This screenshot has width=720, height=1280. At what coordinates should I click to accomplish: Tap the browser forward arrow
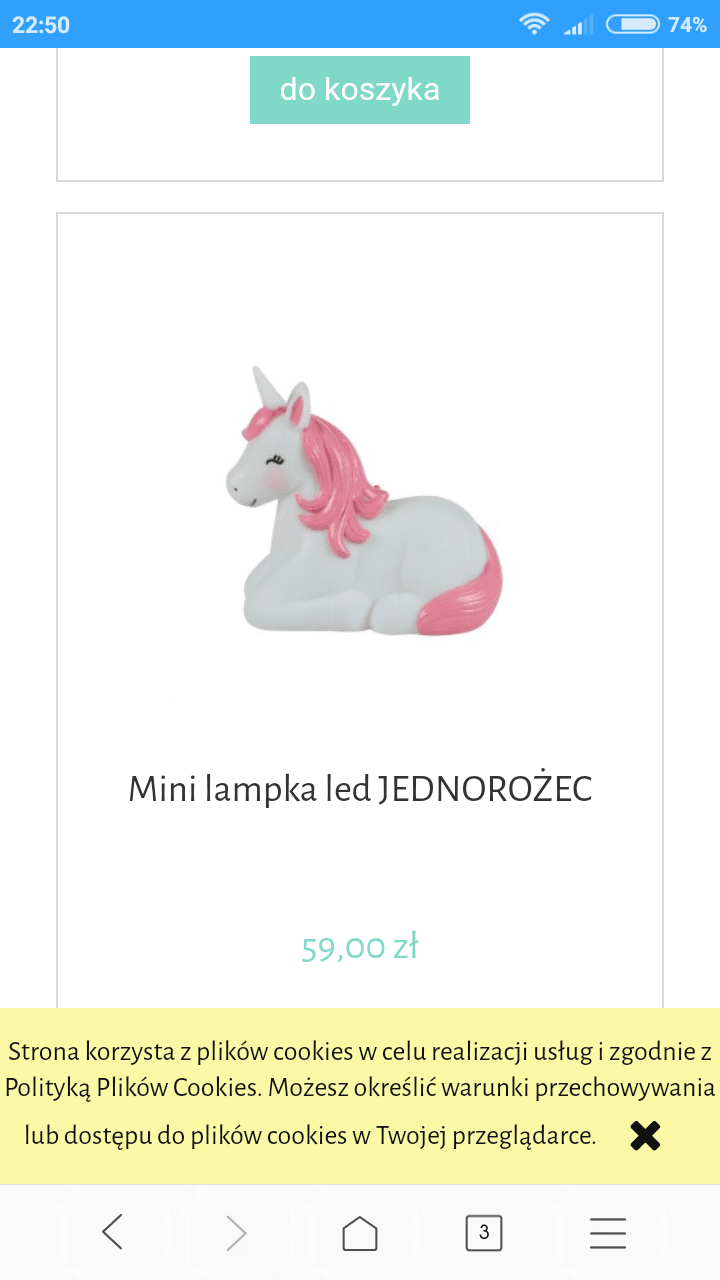[x=236, y=1233]
